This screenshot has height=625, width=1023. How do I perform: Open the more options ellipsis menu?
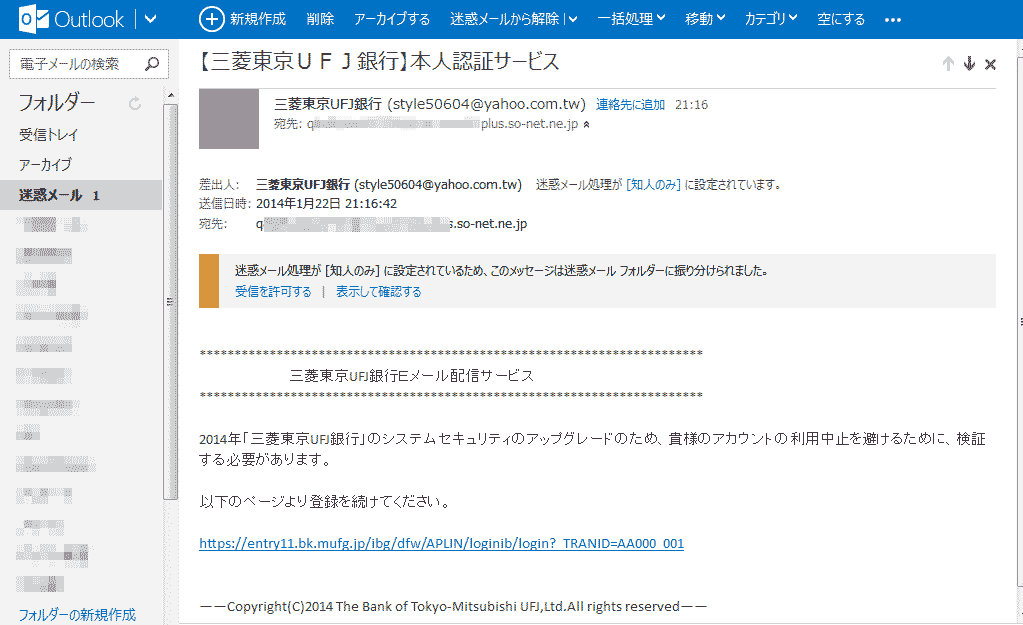click(x=893, y=19)
